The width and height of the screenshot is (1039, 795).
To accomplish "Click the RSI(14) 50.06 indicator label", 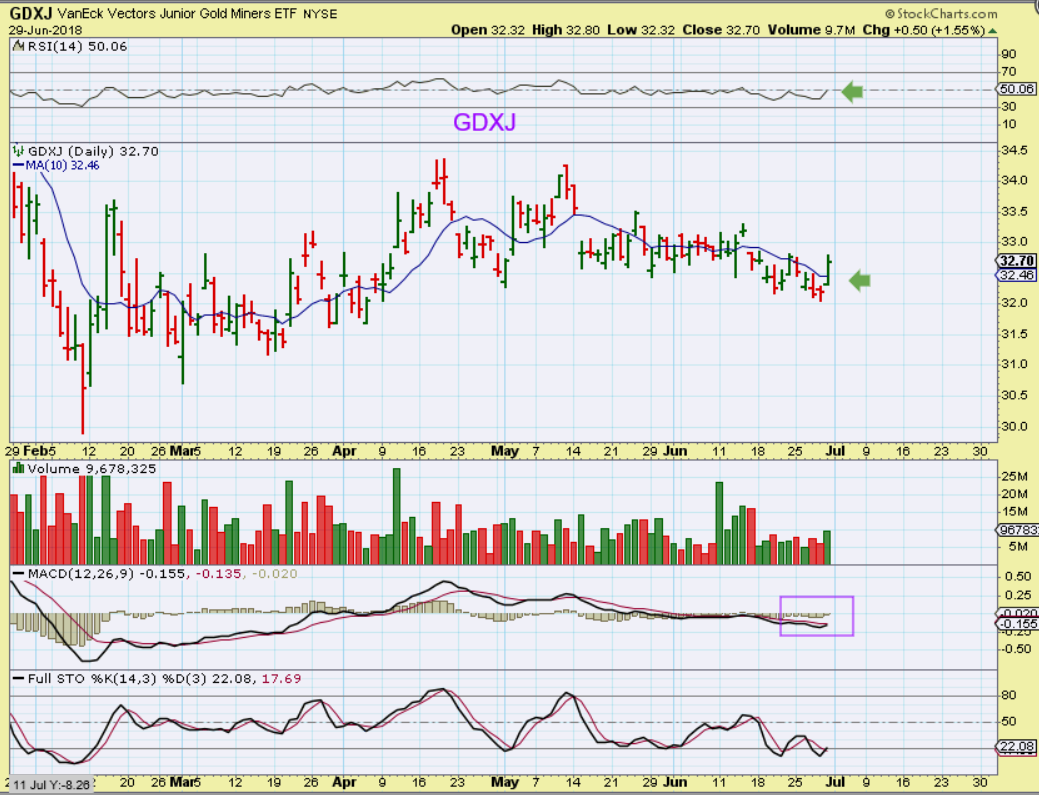I will [x=78, y=46].
